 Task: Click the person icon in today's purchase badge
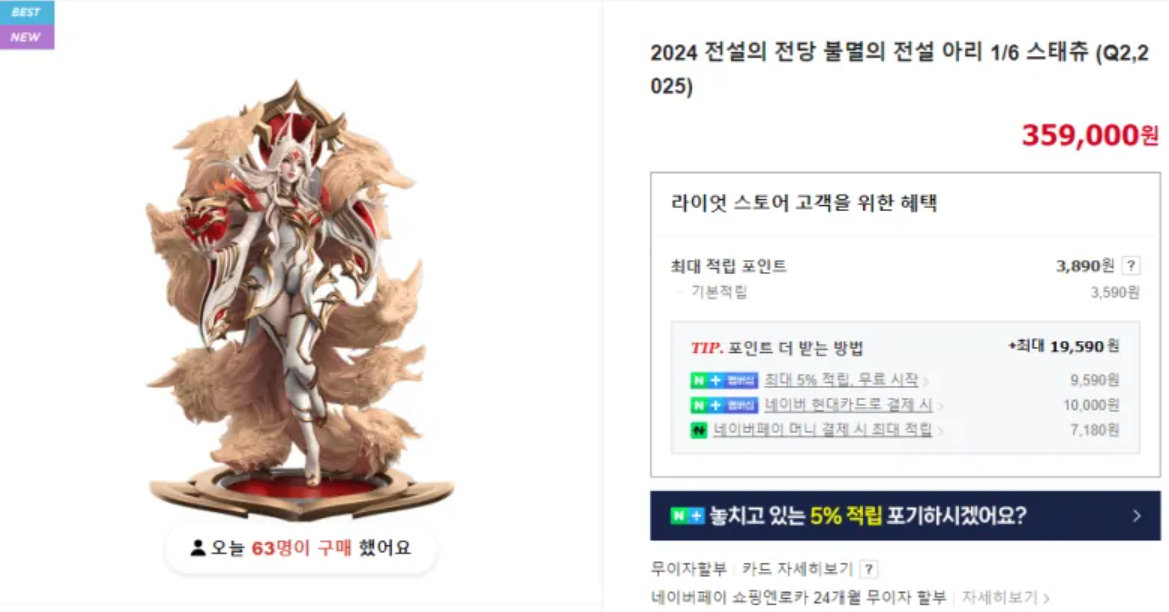coord(198,548)
